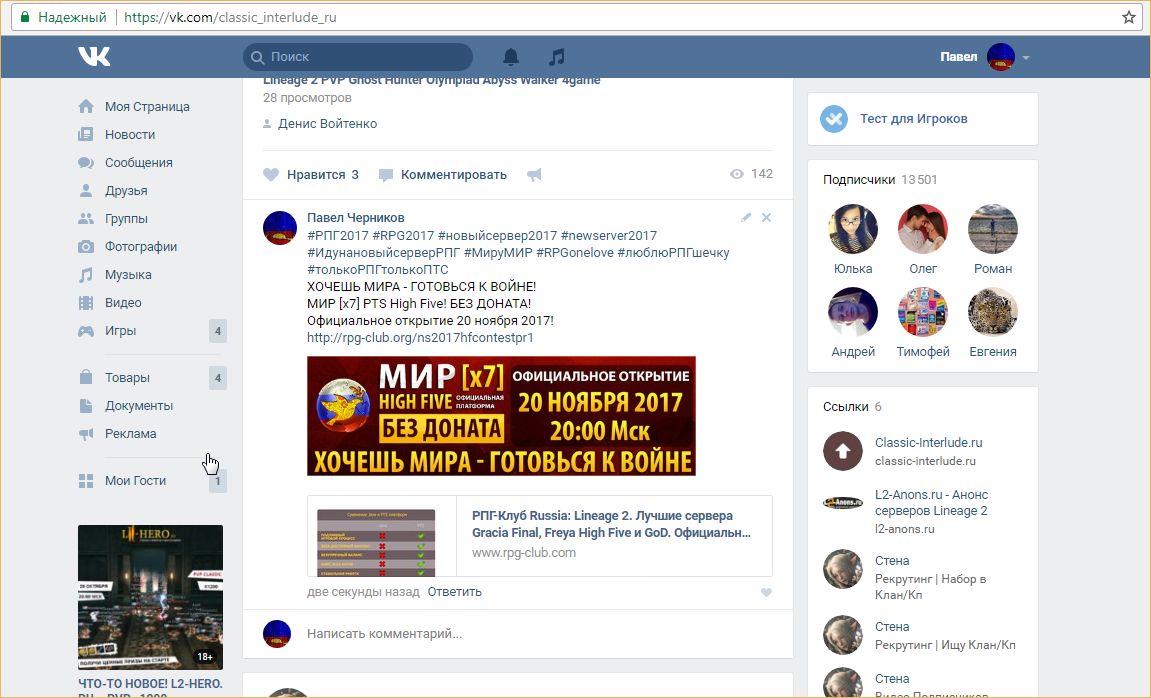Click Ответить under the post

(x=454, y=592)
